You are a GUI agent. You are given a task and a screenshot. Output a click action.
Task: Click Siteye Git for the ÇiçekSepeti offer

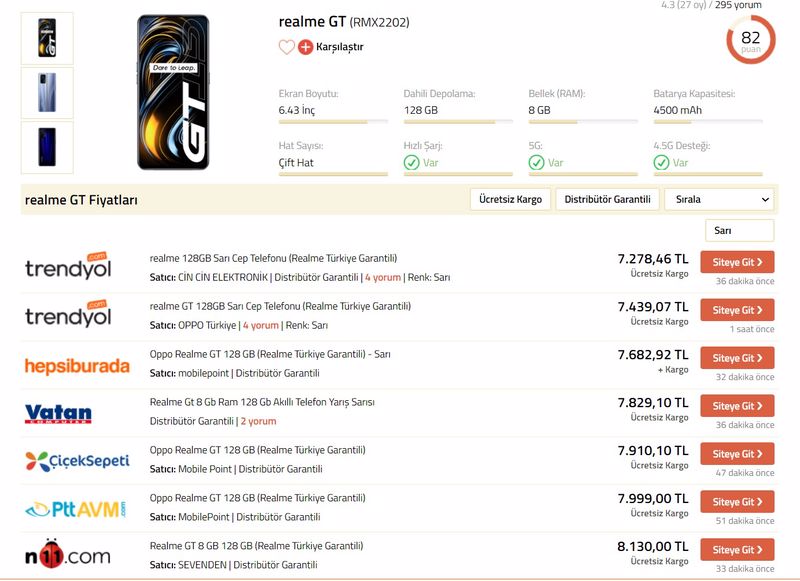(737, 454)
